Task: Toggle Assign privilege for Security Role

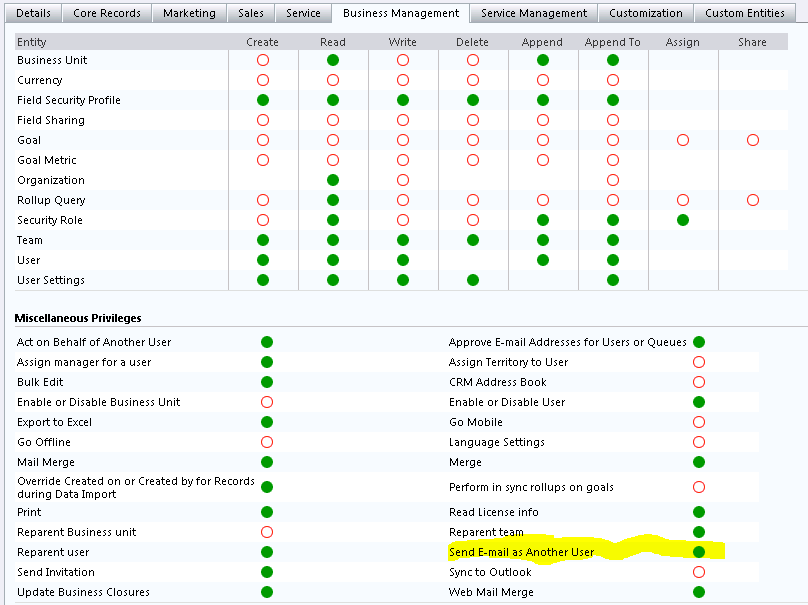Action: (683, 220)
